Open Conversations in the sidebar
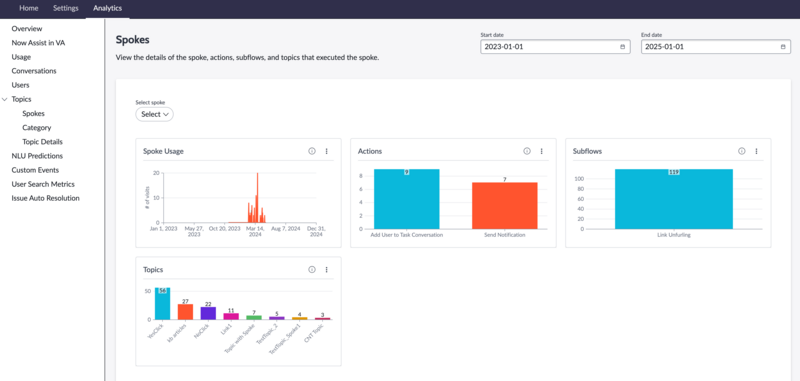This screenshot has height=381, width=800. [x=34, y=71]
